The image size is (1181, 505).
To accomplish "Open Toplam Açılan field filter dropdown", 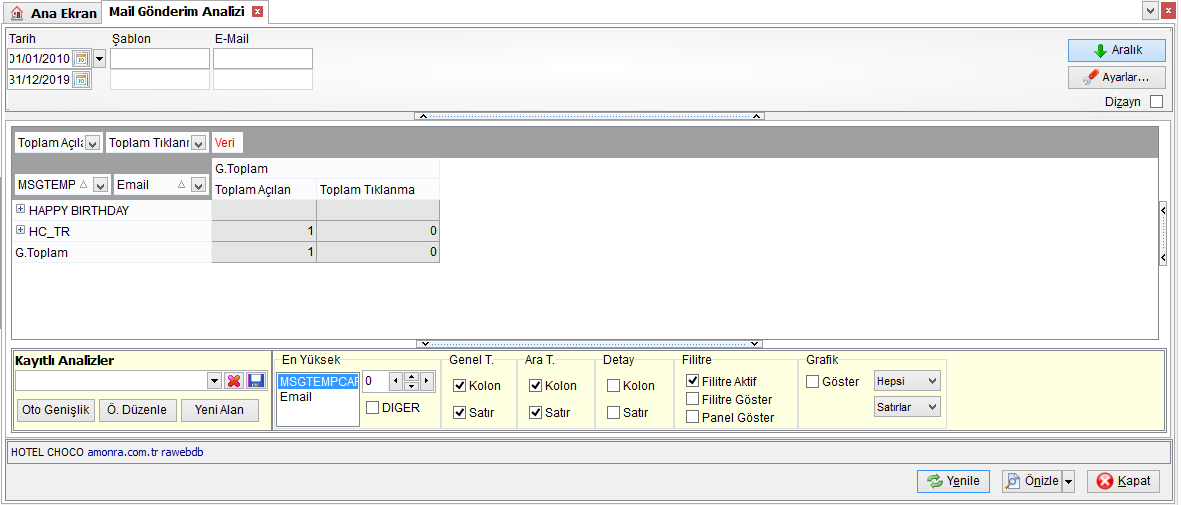I will (93, 142).
